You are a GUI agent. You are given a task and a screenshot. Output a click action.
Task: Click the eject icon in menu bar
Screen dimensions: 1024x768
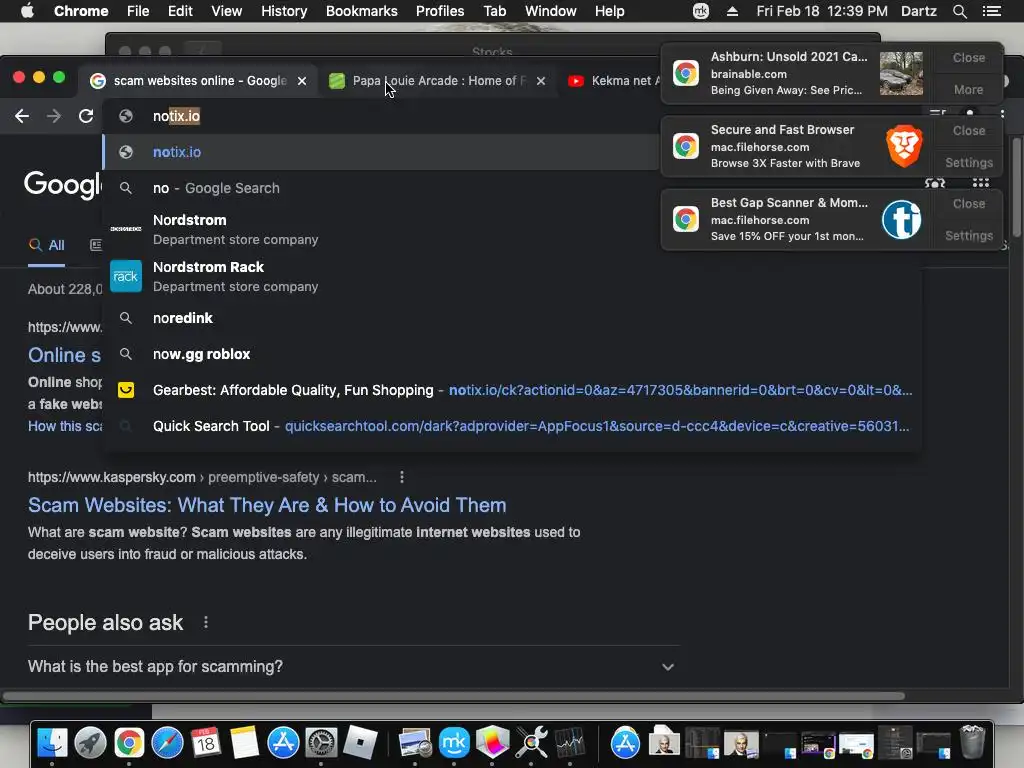(732, 11)
